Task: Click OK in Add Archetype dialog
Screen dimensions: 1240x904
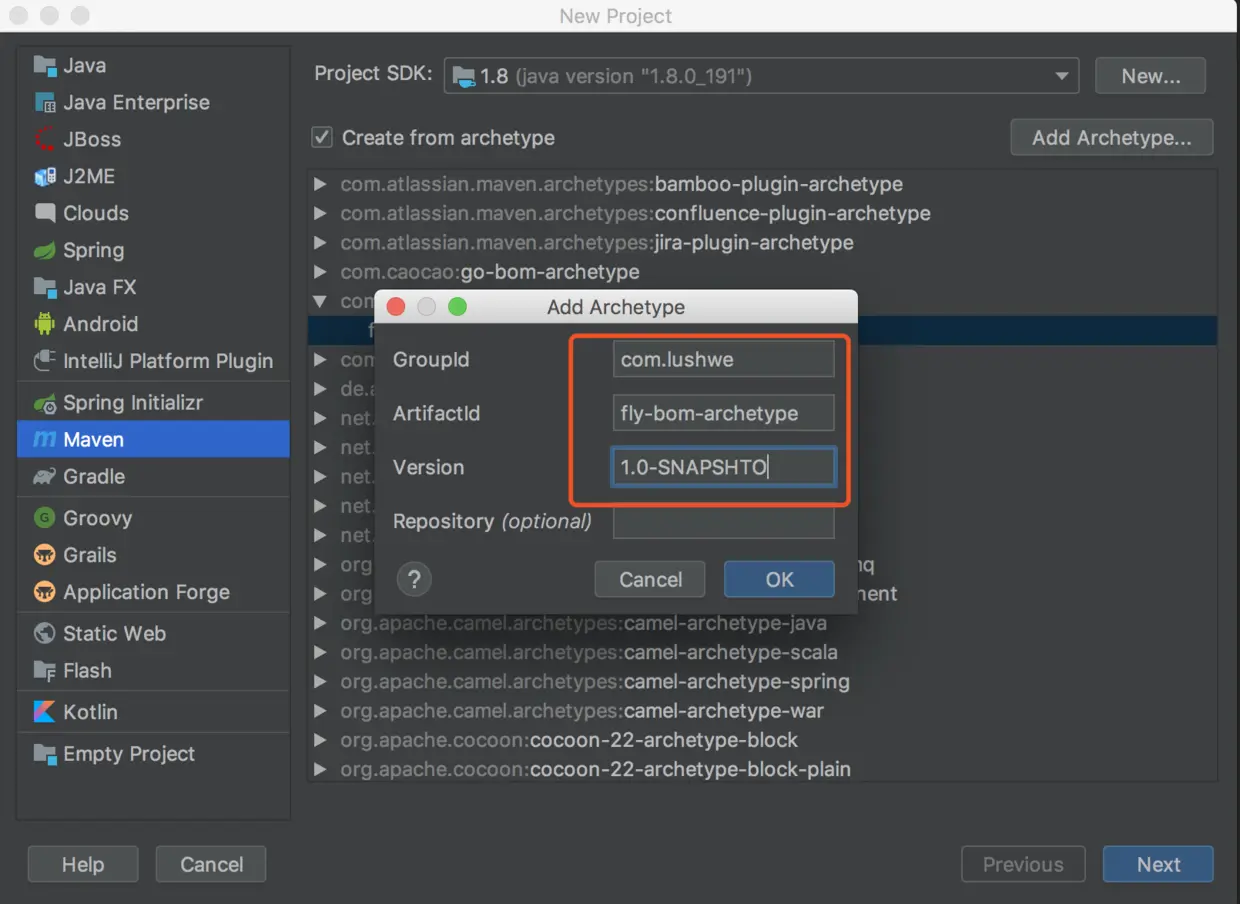Action: pos(779,579)
